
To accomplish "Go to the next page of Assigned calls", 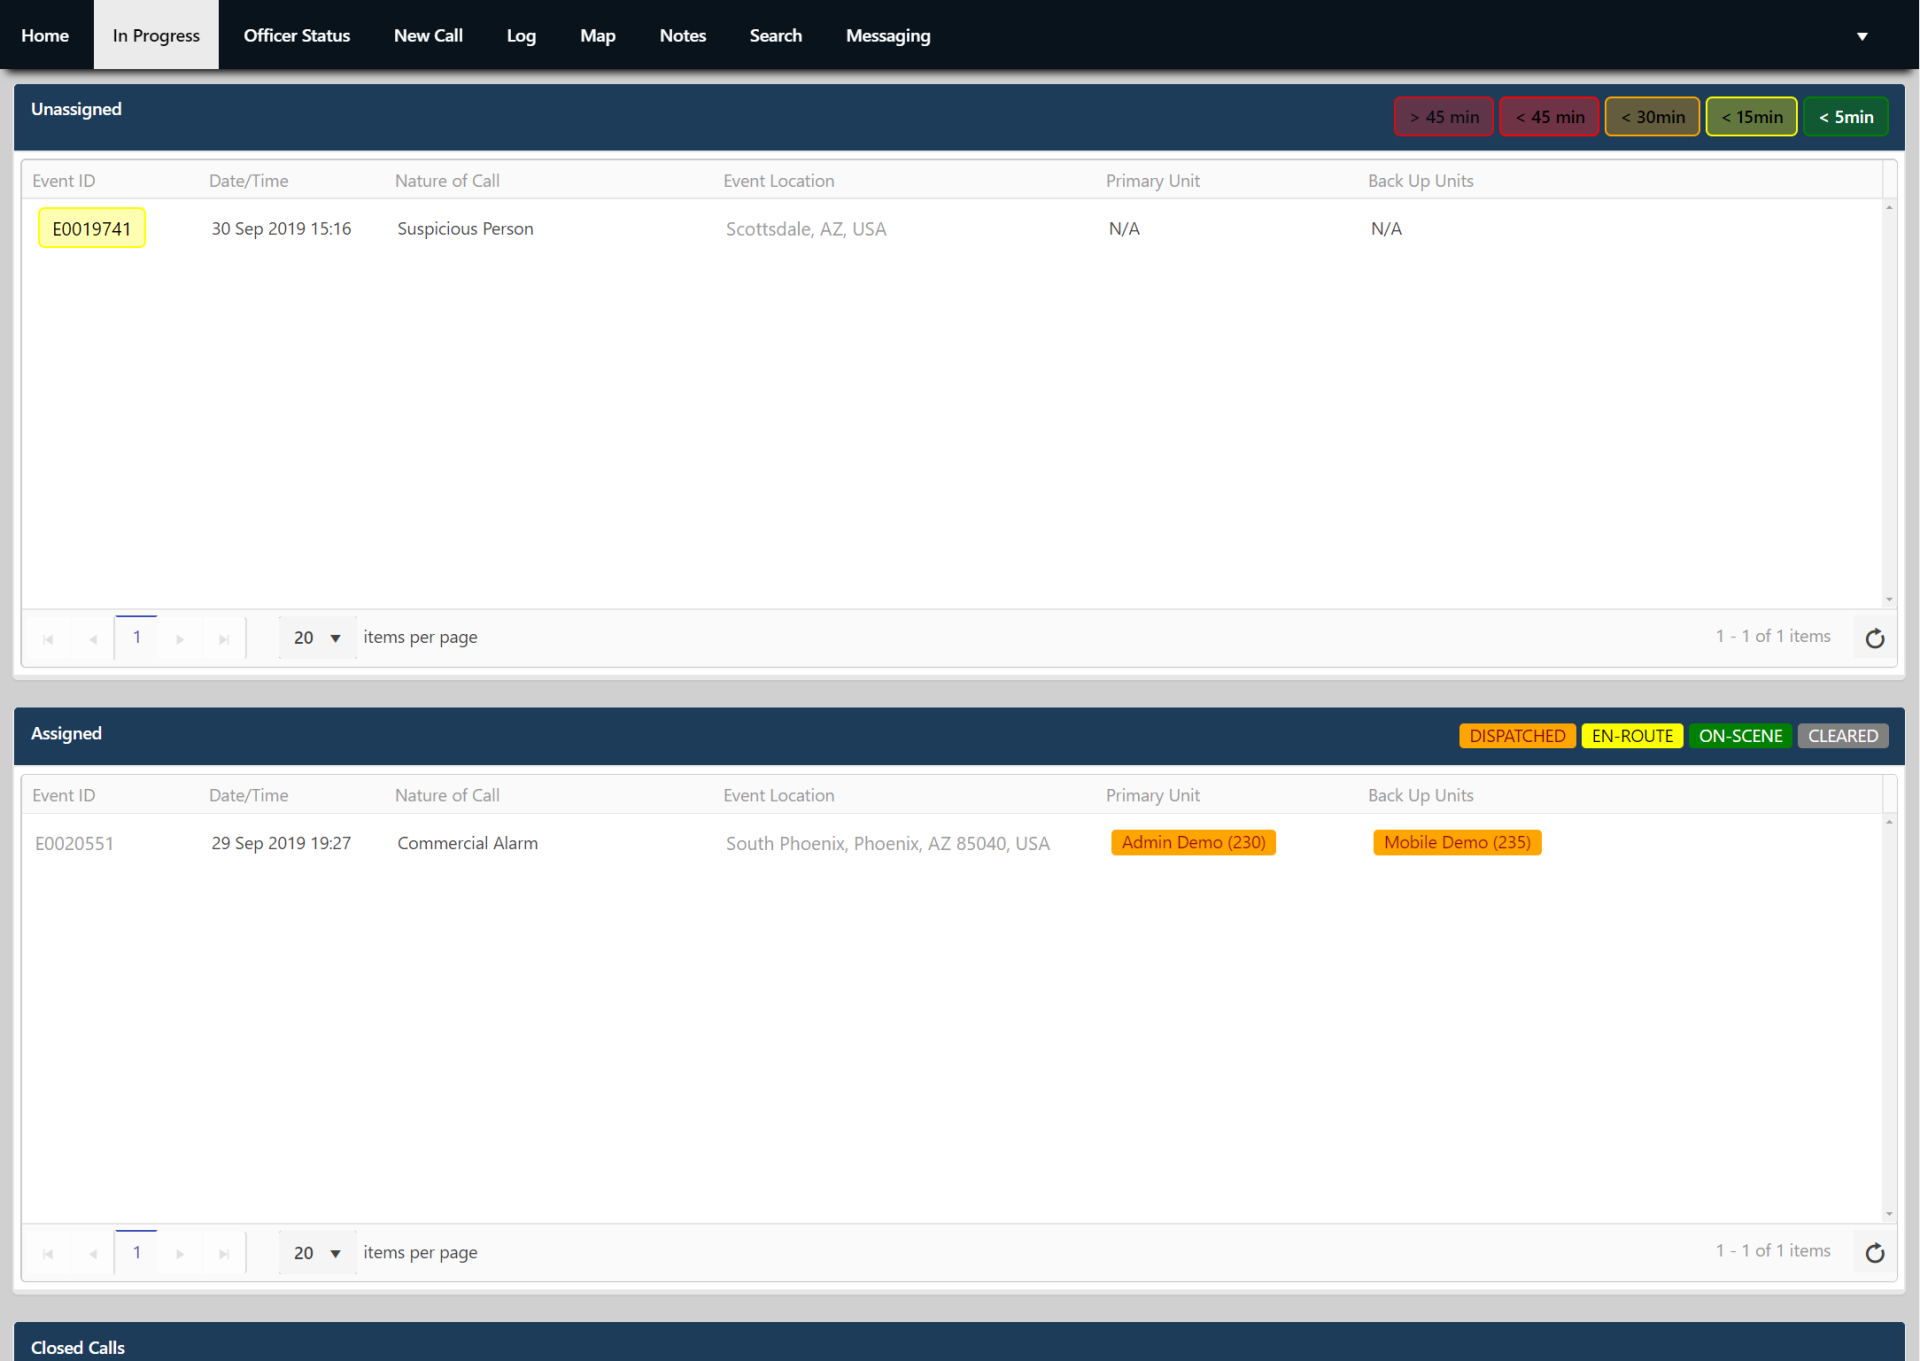I will 180,1252.
